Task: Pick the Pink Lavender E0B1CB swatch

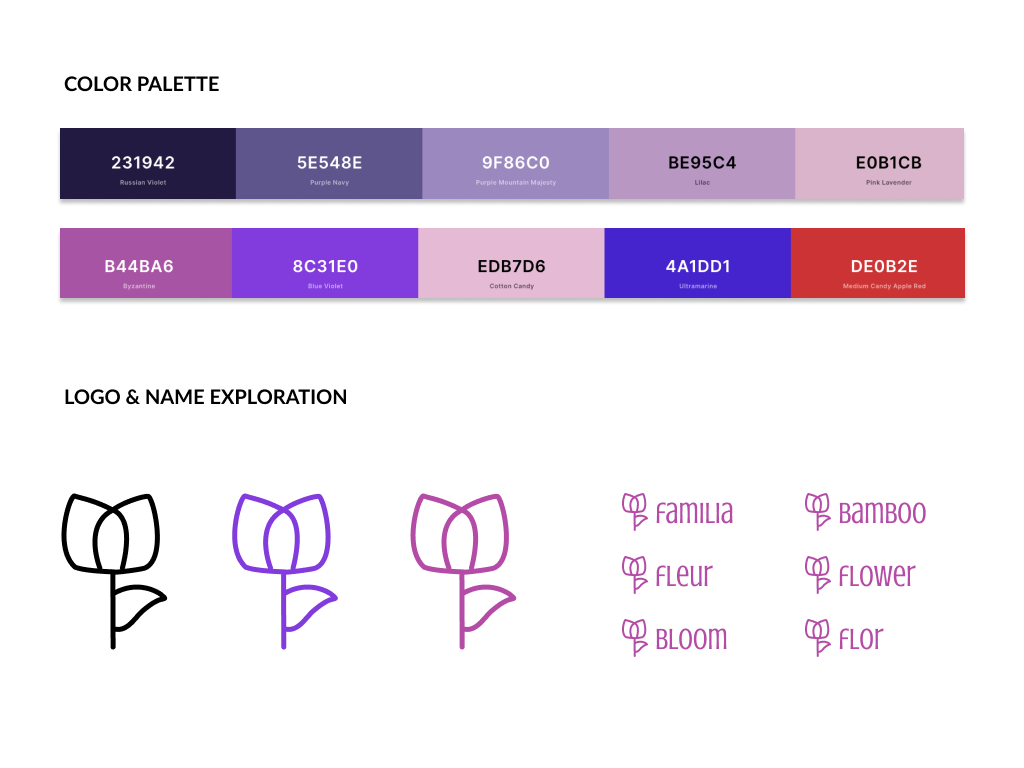Action: (880, 164)
